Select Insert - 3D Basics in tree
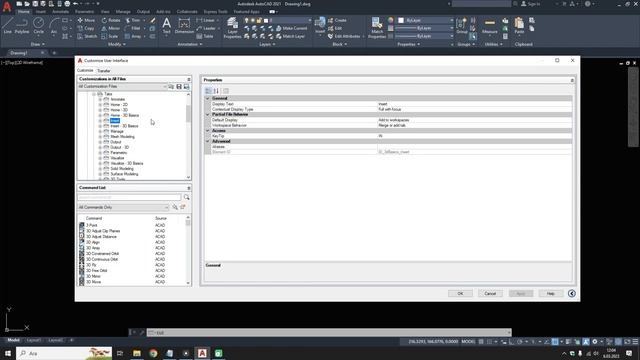This screenshot has height=360, width=640. [124, 126]
